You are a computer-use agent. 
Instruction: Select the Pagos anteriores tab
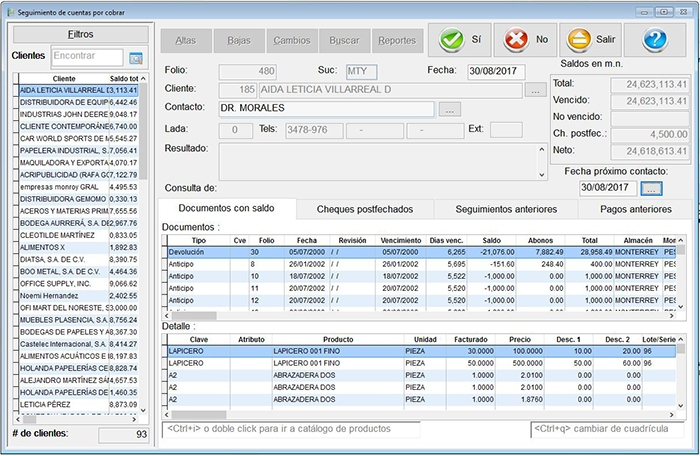(x=636, y=209)
